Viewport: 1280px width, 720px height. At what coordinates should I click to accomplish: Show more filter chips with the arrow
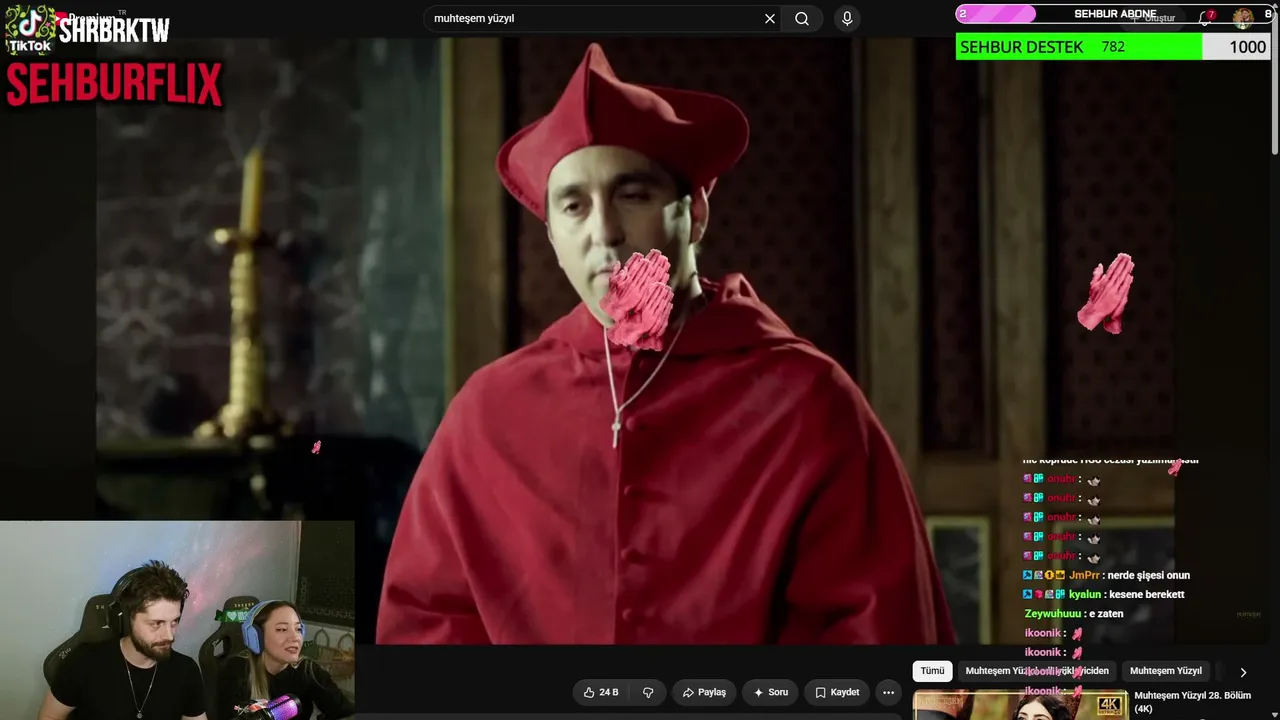click(1243, 672)
